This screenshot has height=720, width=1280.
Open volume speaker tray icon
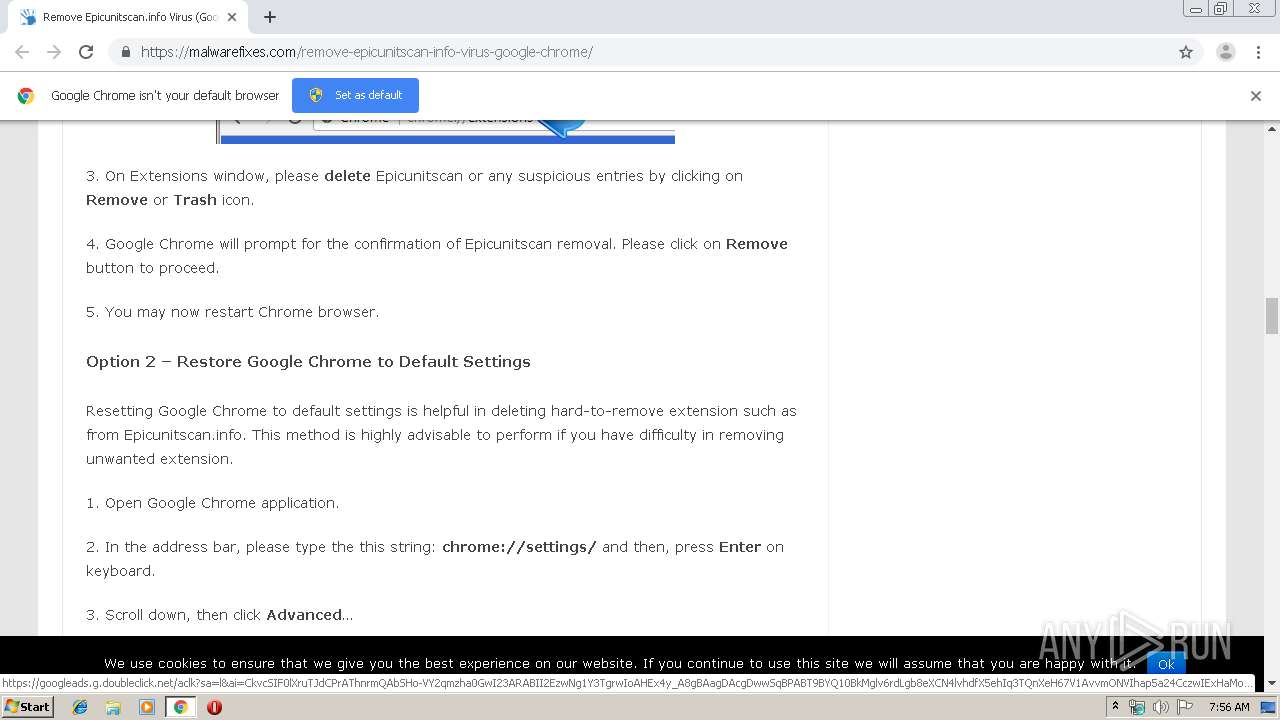(x=1160, y=707)
